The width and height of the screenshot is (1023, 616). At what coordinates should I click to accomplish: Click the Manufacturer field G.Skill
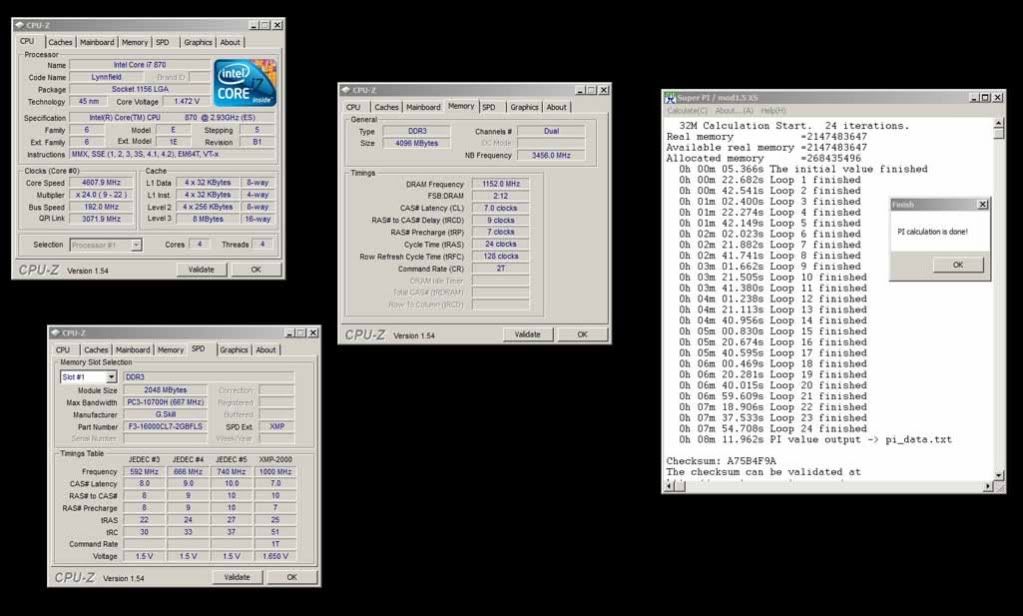(x=165, y=414)
